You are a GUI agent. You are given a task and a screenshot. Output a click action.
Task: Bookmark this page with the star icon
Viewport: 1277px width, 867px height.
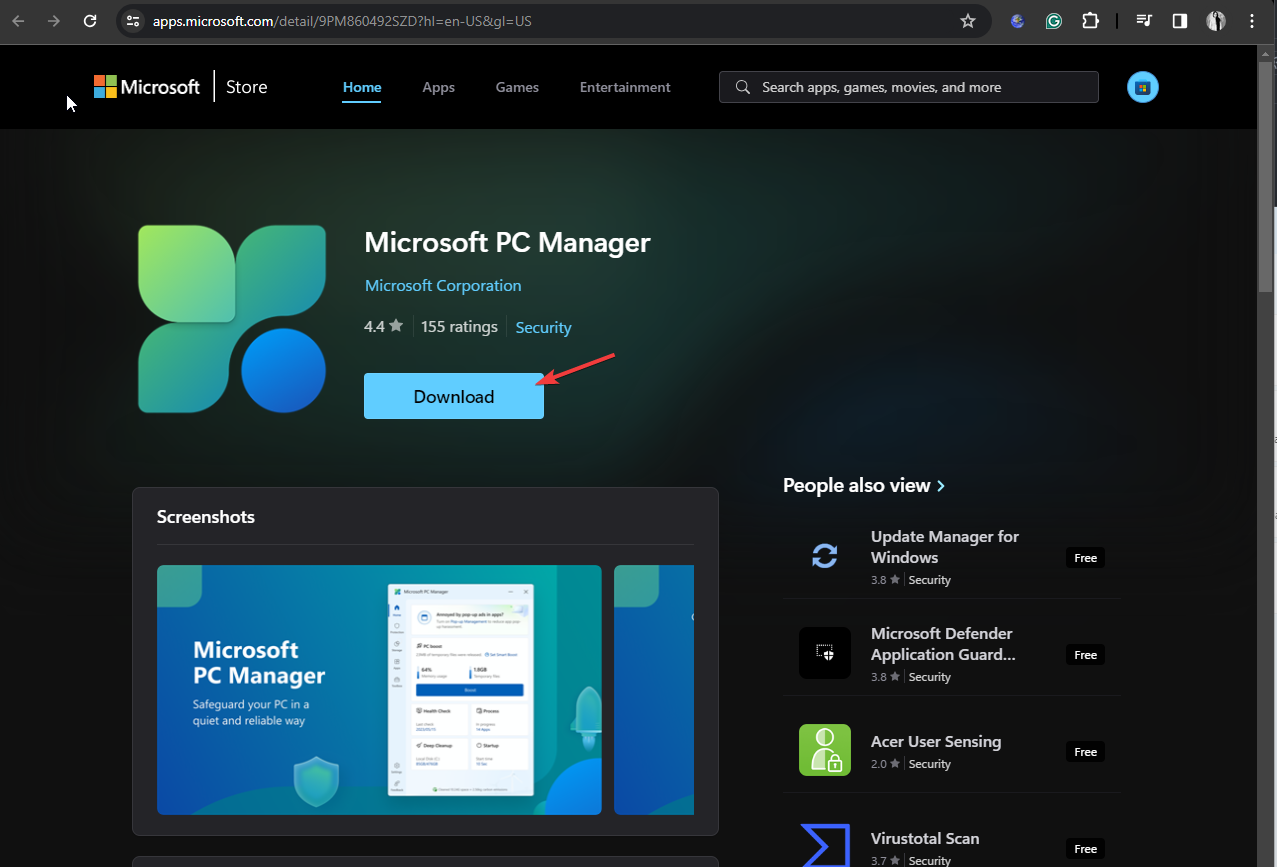point(967,21)
